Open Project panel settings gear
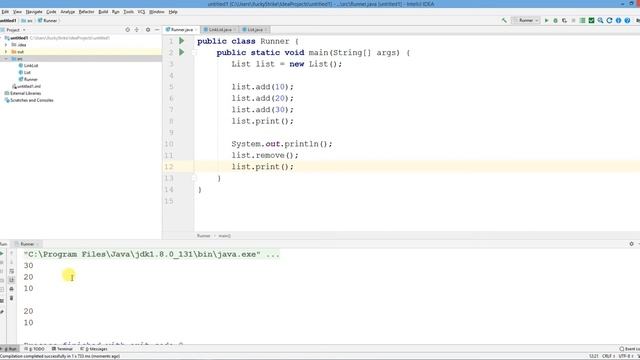This screenshot has height=360, width=640. [x=148, y=30]
